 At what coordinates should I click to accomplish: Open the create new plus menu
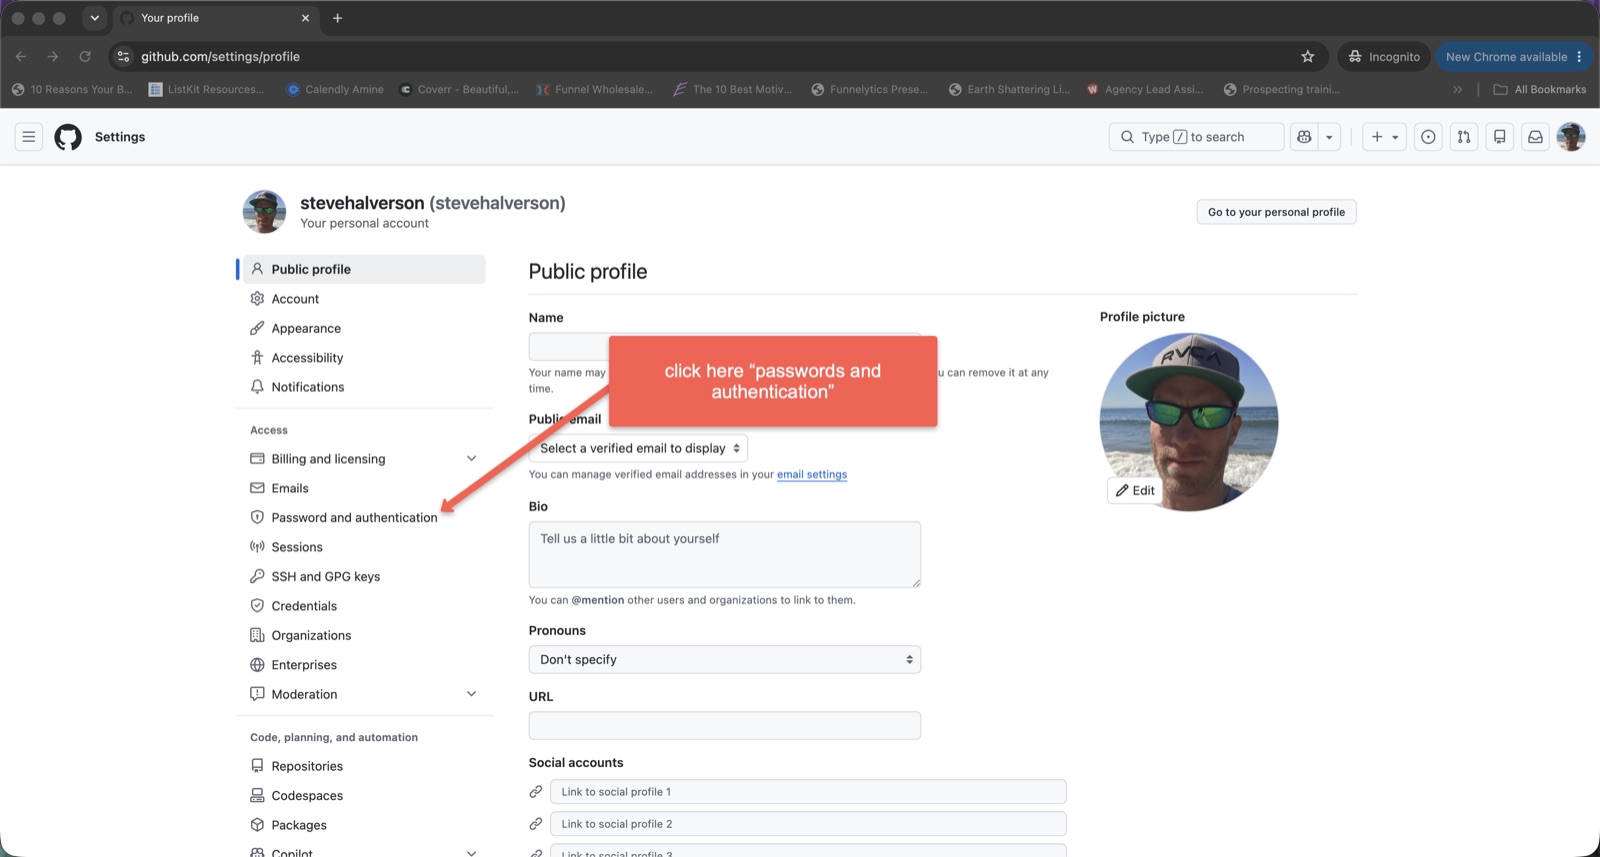click(1384, 137)
